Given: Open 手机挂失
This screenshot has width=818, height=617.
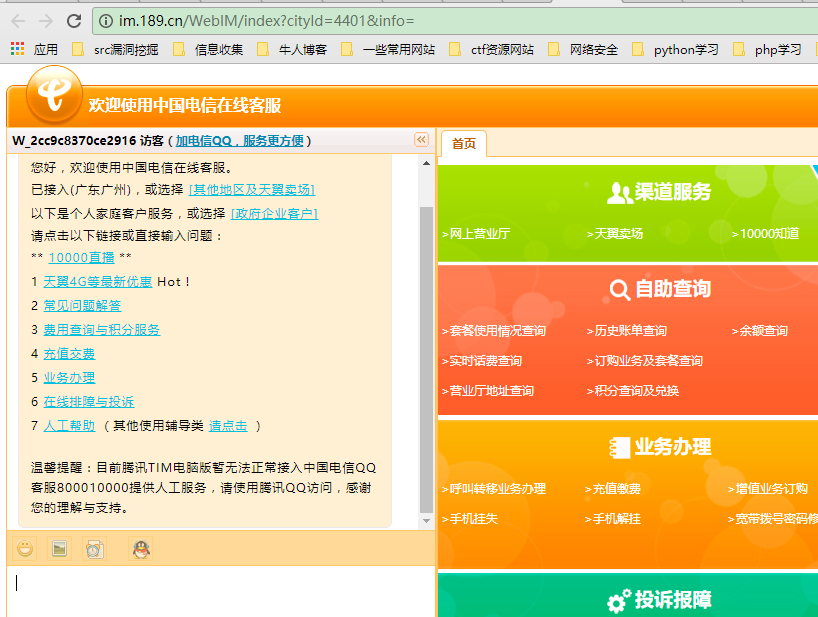Looking at the screenshot, I should point(470,519).
